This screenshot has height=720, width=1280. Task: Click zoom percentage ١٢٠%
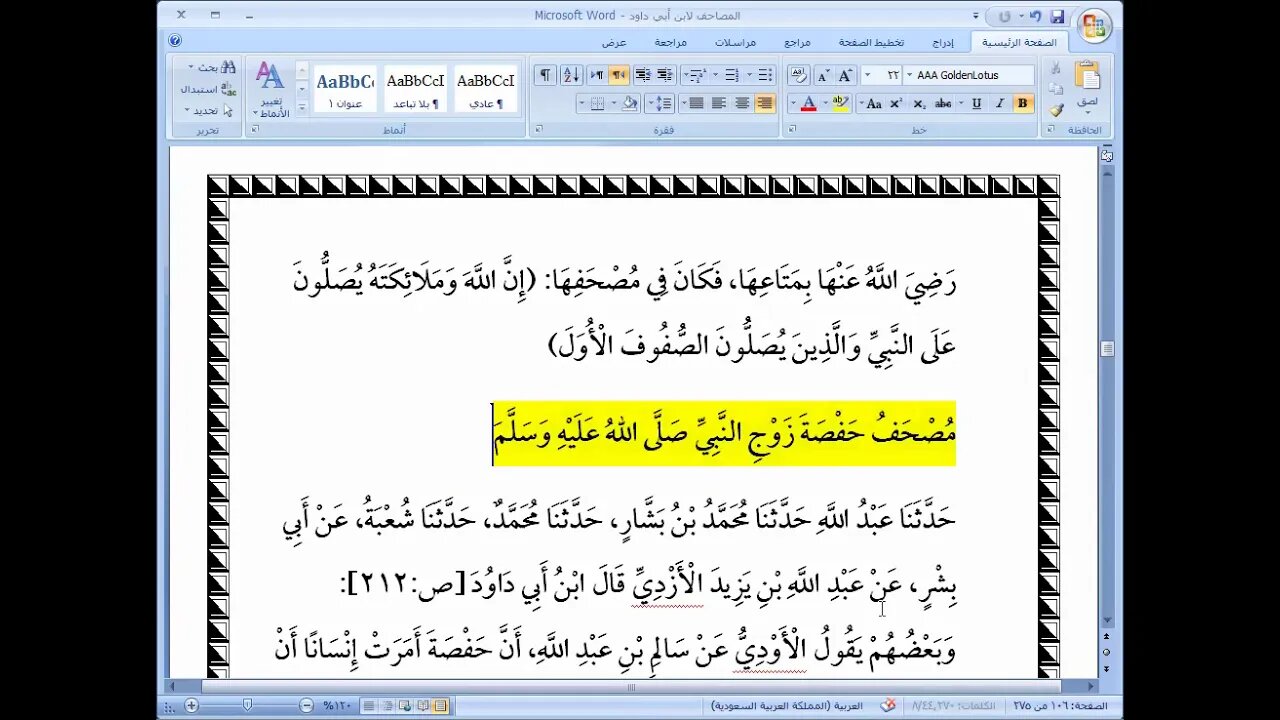tap(337, 705)
